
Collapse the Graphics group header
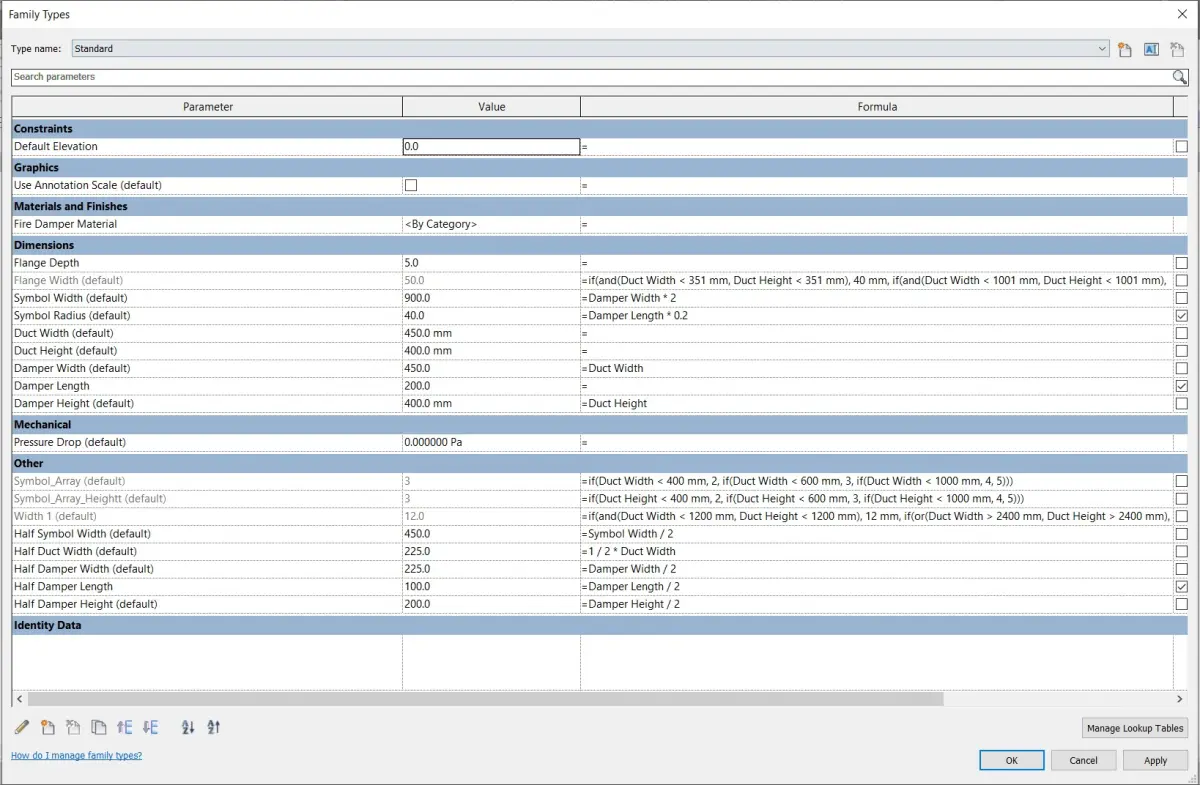coord(598,167)
